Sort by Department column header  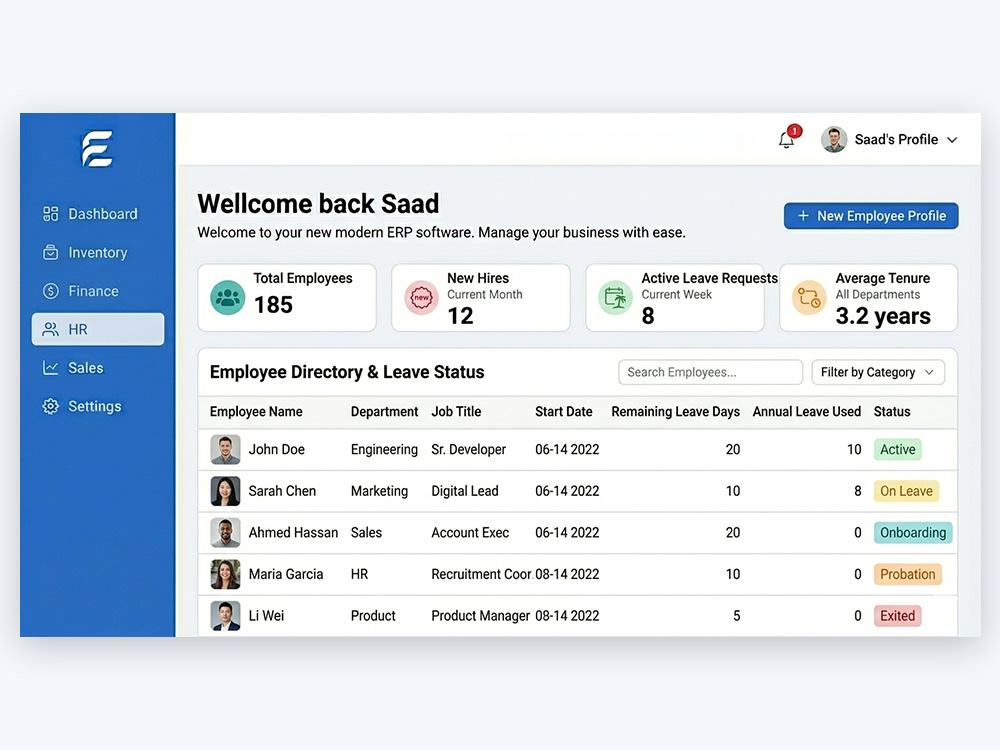385,412
